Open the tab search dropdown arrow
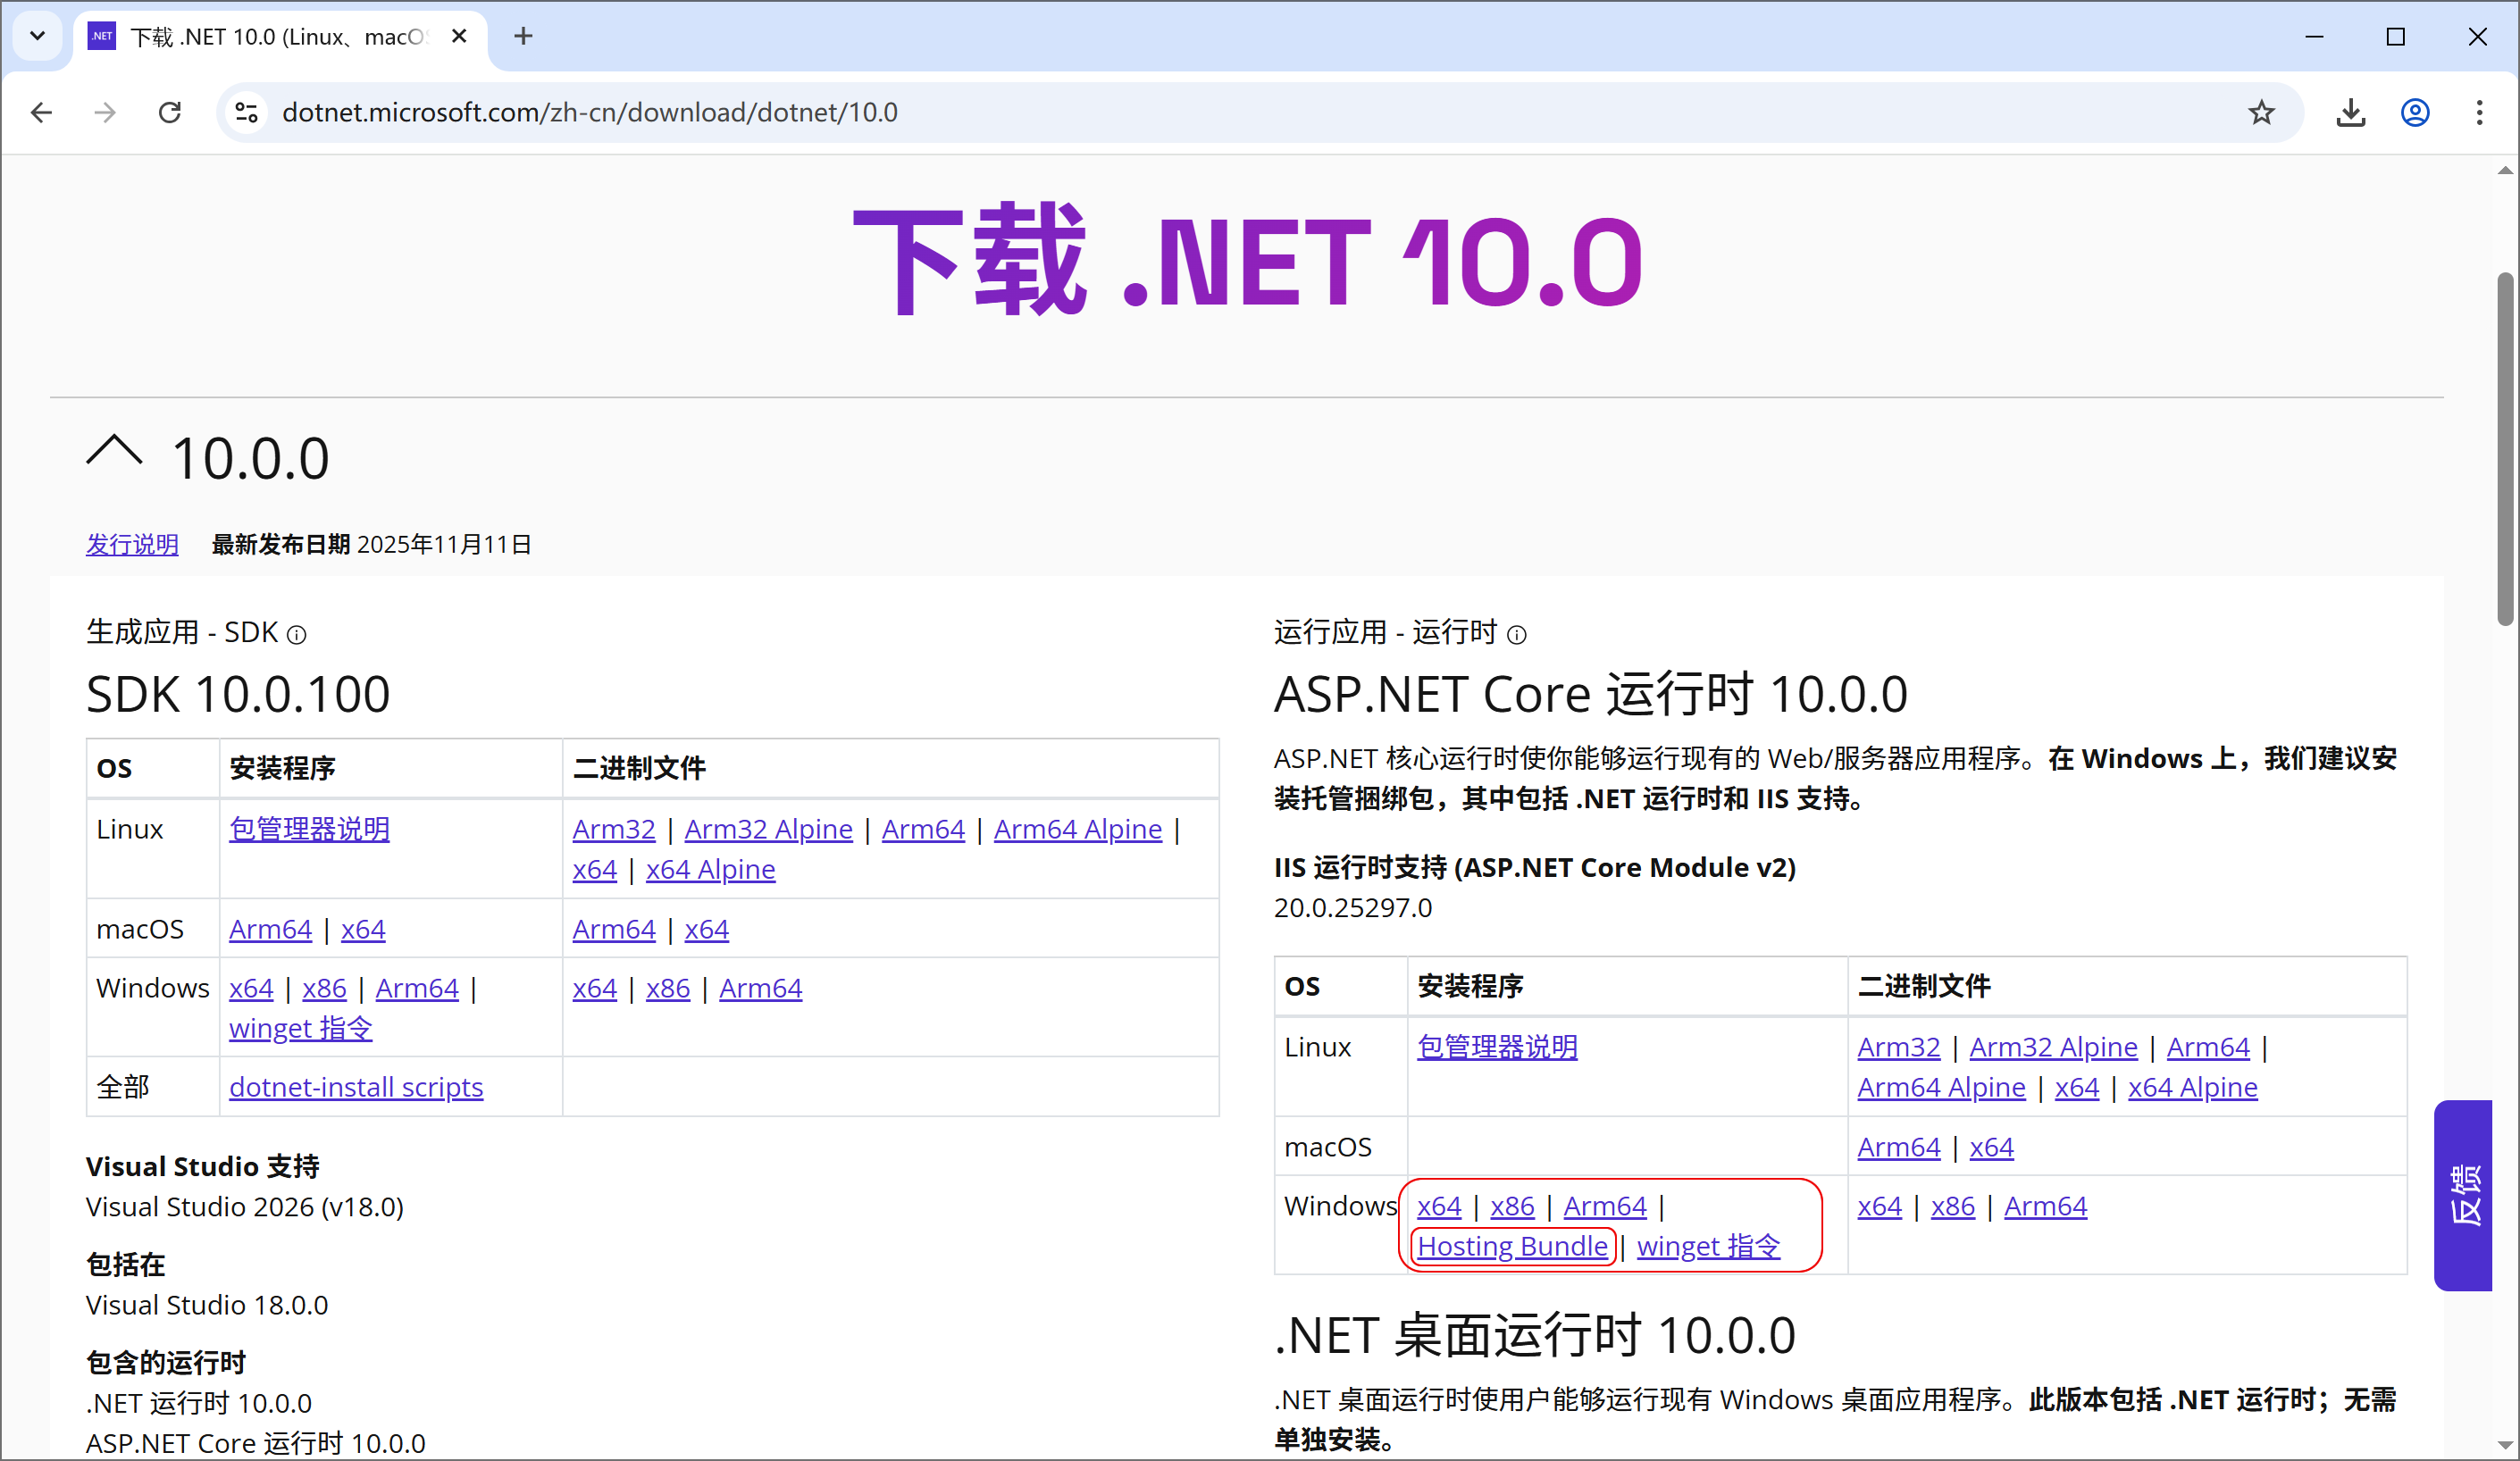Viewport: 2520px width, 1461px height. (37, 37)
